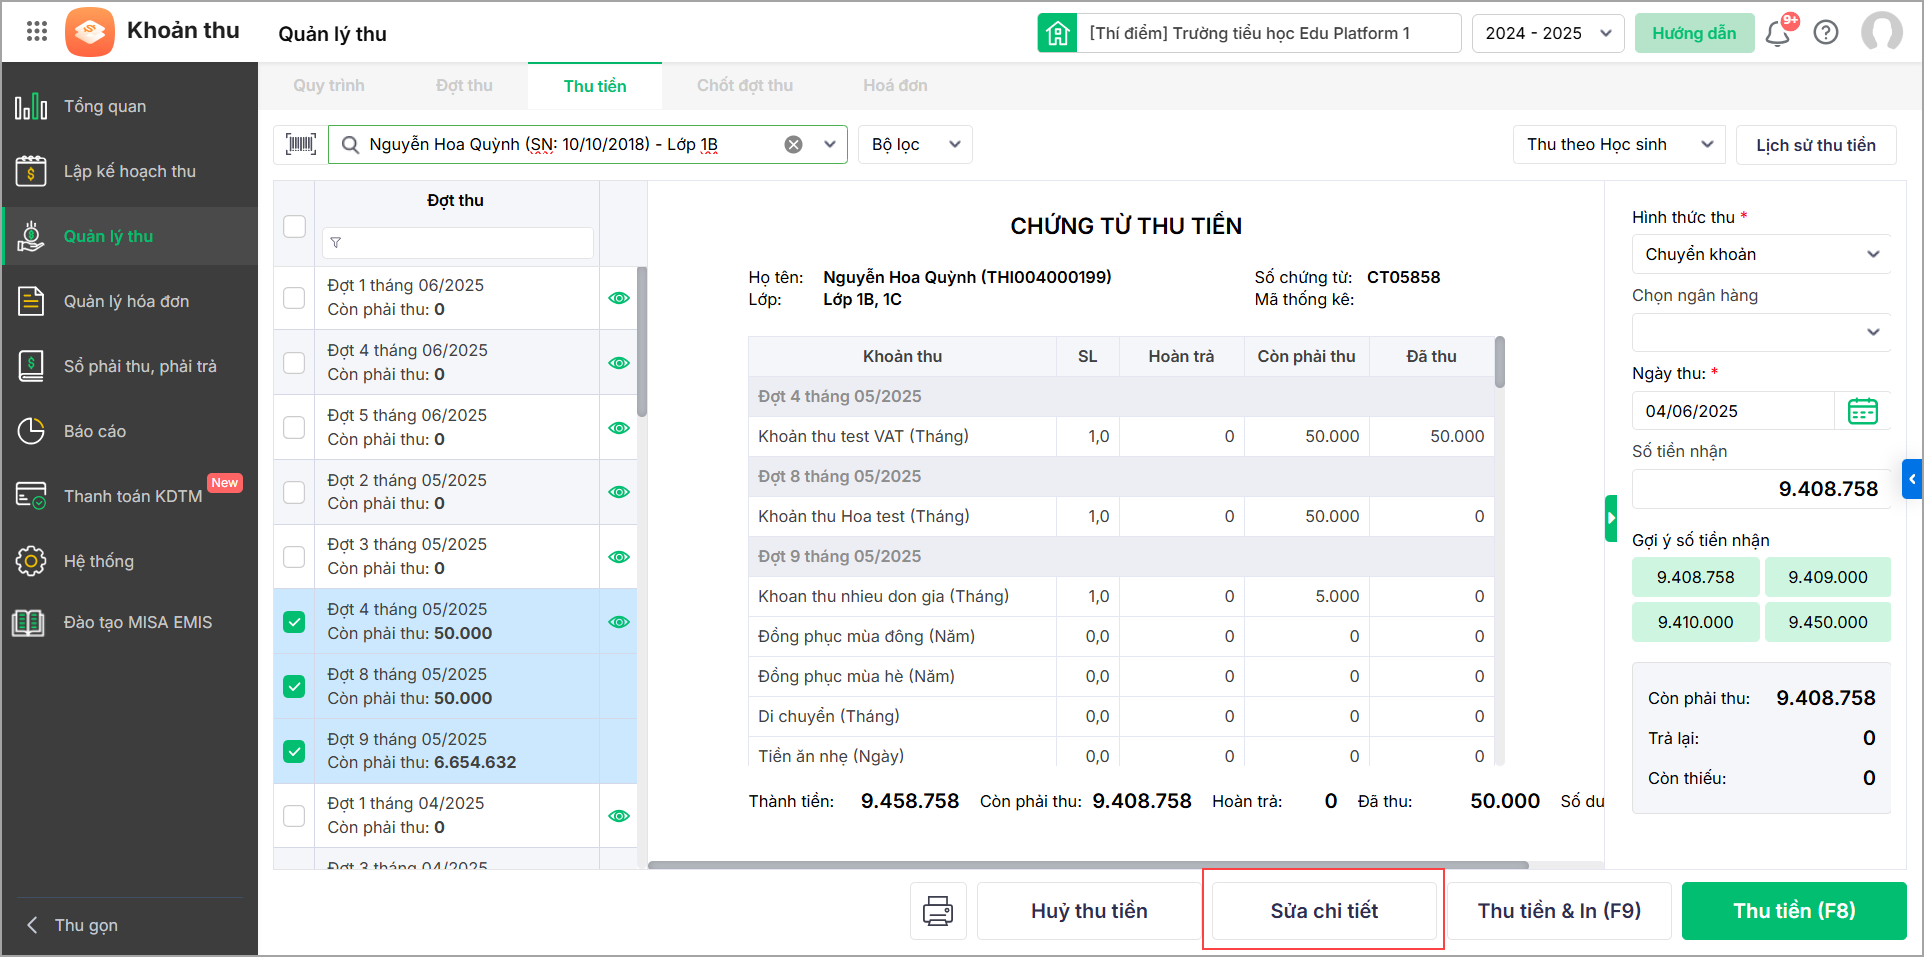Check Đợt 2 tháng 05/2025 checkbox
This screenshot has width=1924, height=957.
point(294,492)
